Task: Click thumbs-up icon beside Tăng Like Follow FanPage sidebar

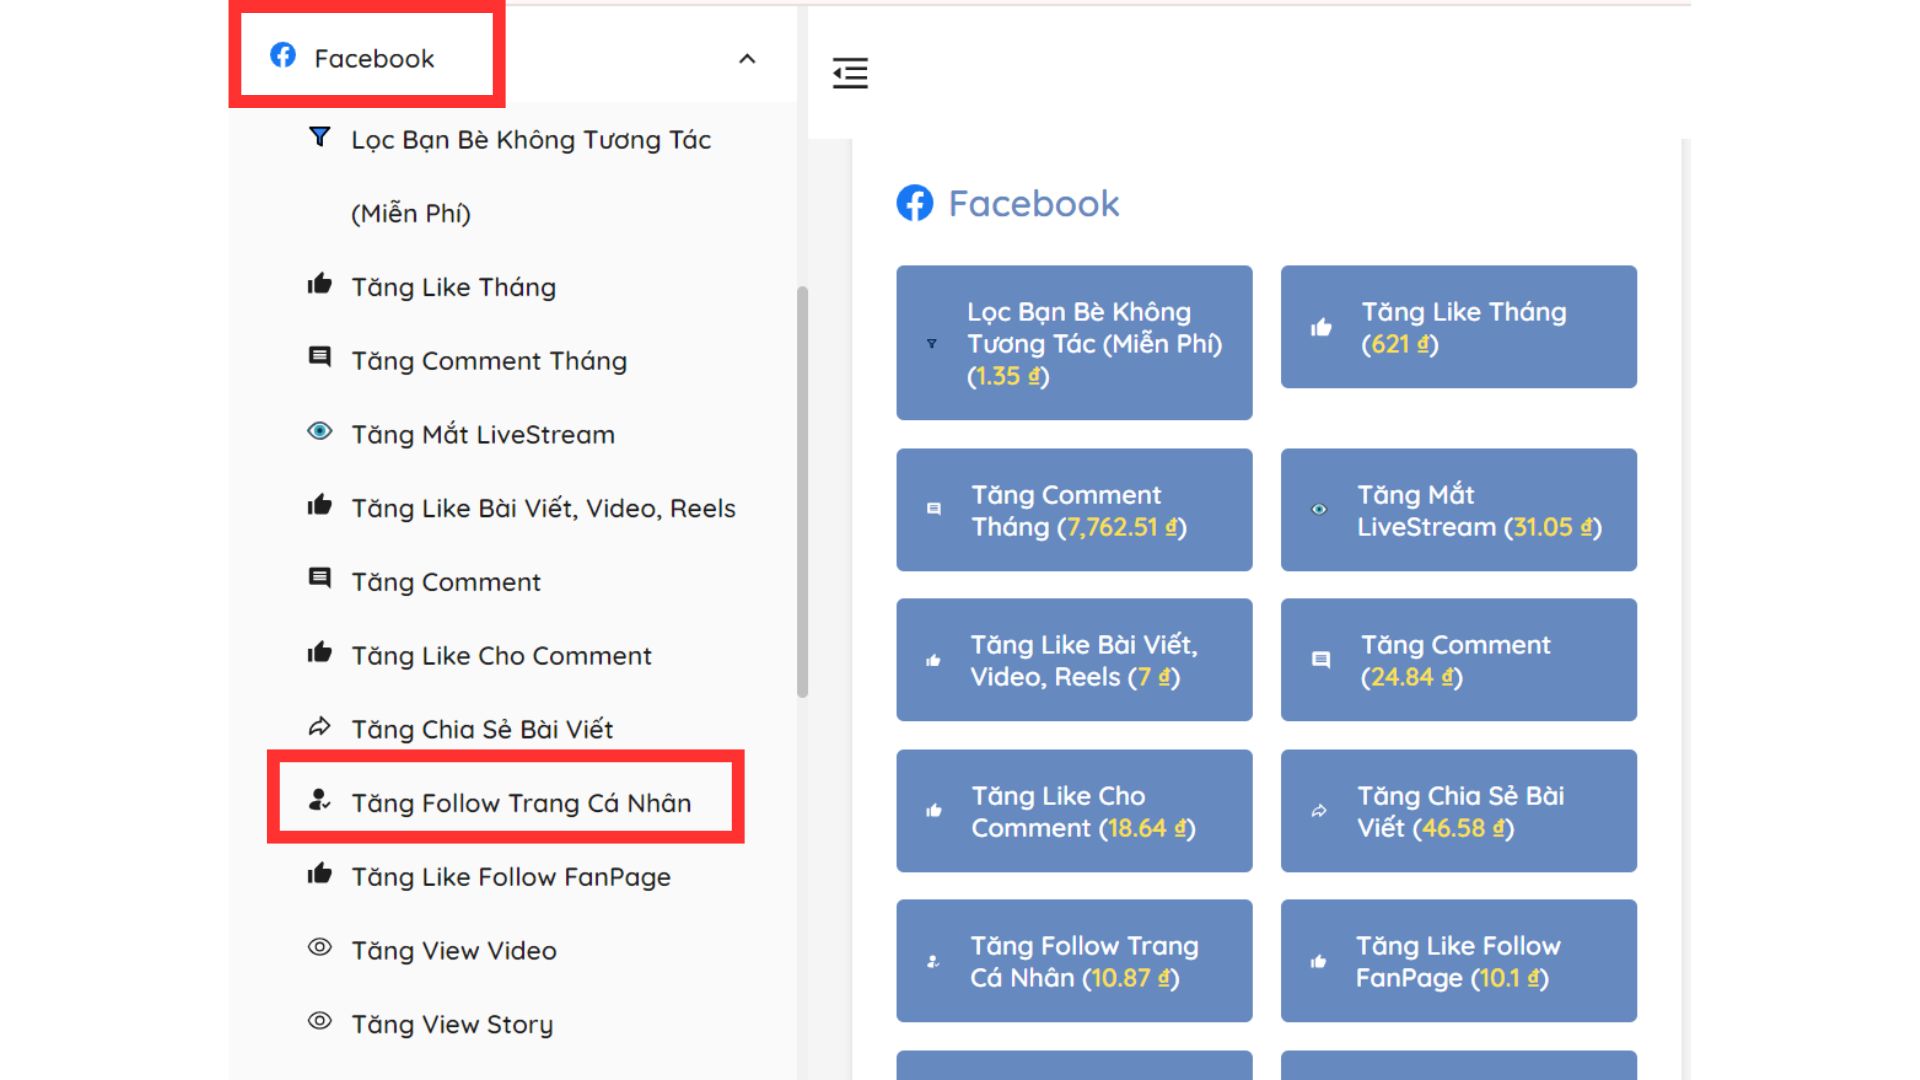Action: click(x=319, y=873)
